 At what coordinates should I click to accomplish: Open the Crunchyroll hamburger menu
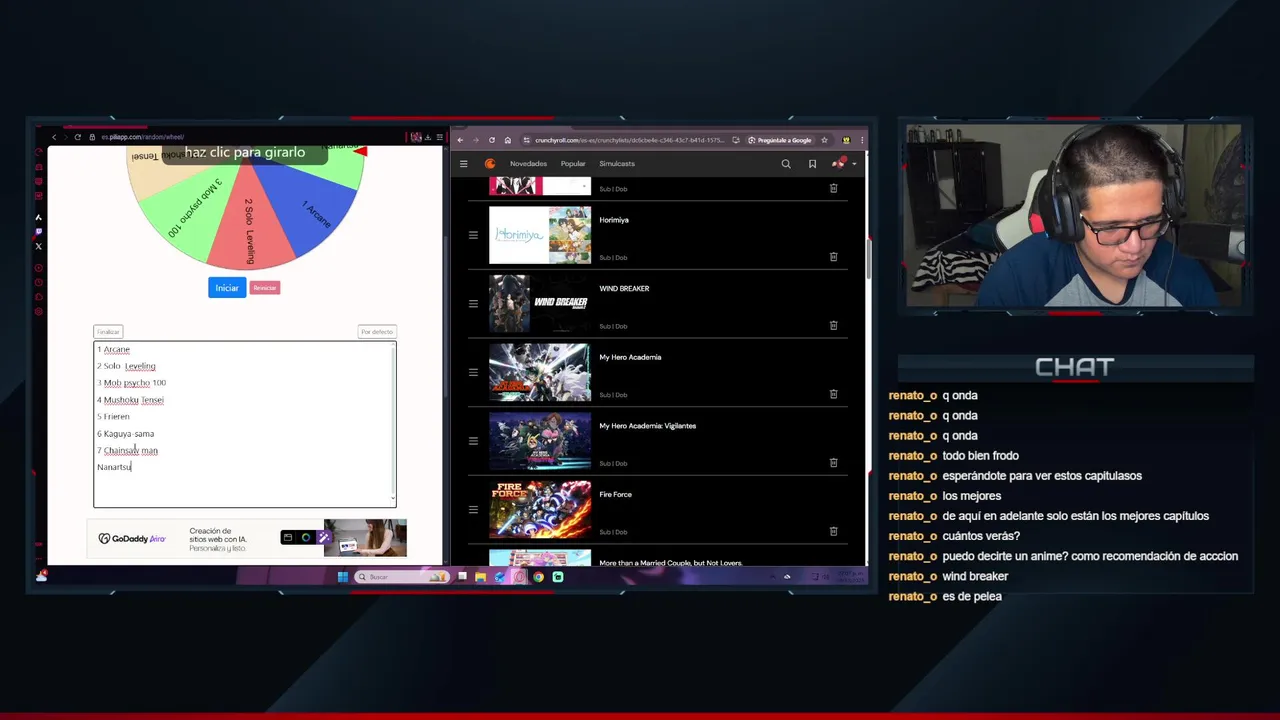point(463,164)
